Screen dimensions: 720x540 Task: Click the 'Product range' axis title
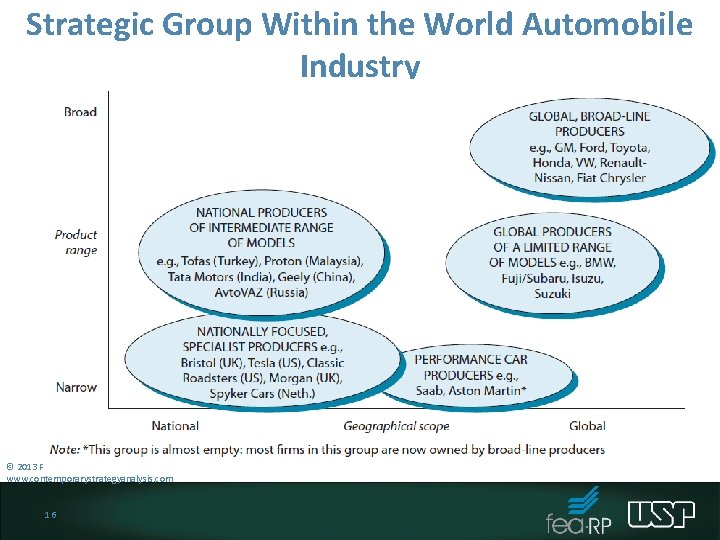pyautogui.click(x=76, y=242)
